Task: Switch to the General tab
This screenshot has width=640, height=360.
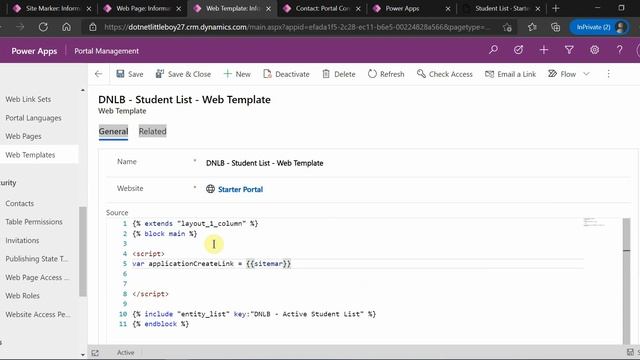Action: (x=113, y=131)
